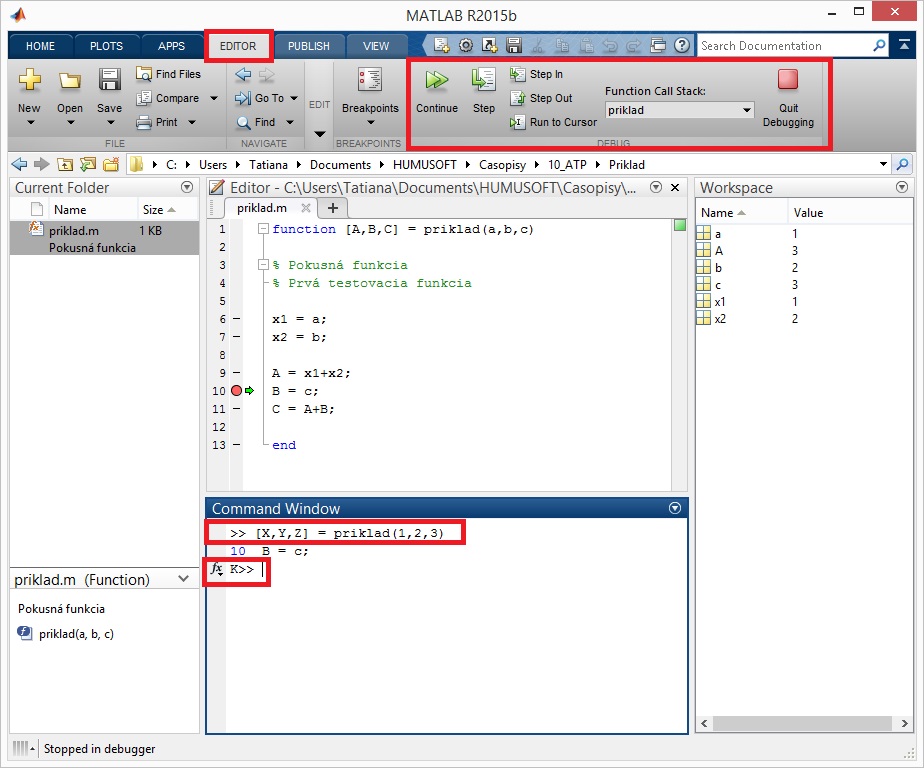Click the Print icon
The height and width of the screenshot is (768, 924).
[x=144, y=122]
